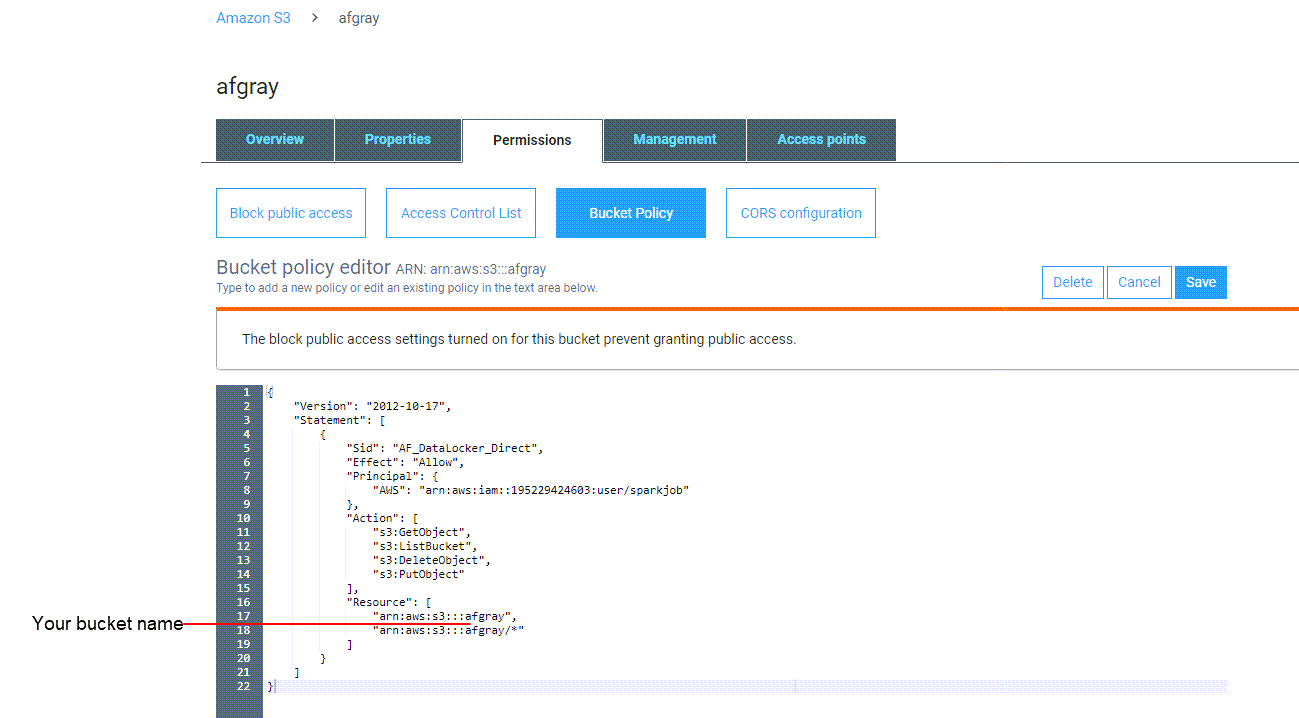Click the afgray breadcrumb item
This screenshot has height=718, width=1299.
click(x=358, y=18)
